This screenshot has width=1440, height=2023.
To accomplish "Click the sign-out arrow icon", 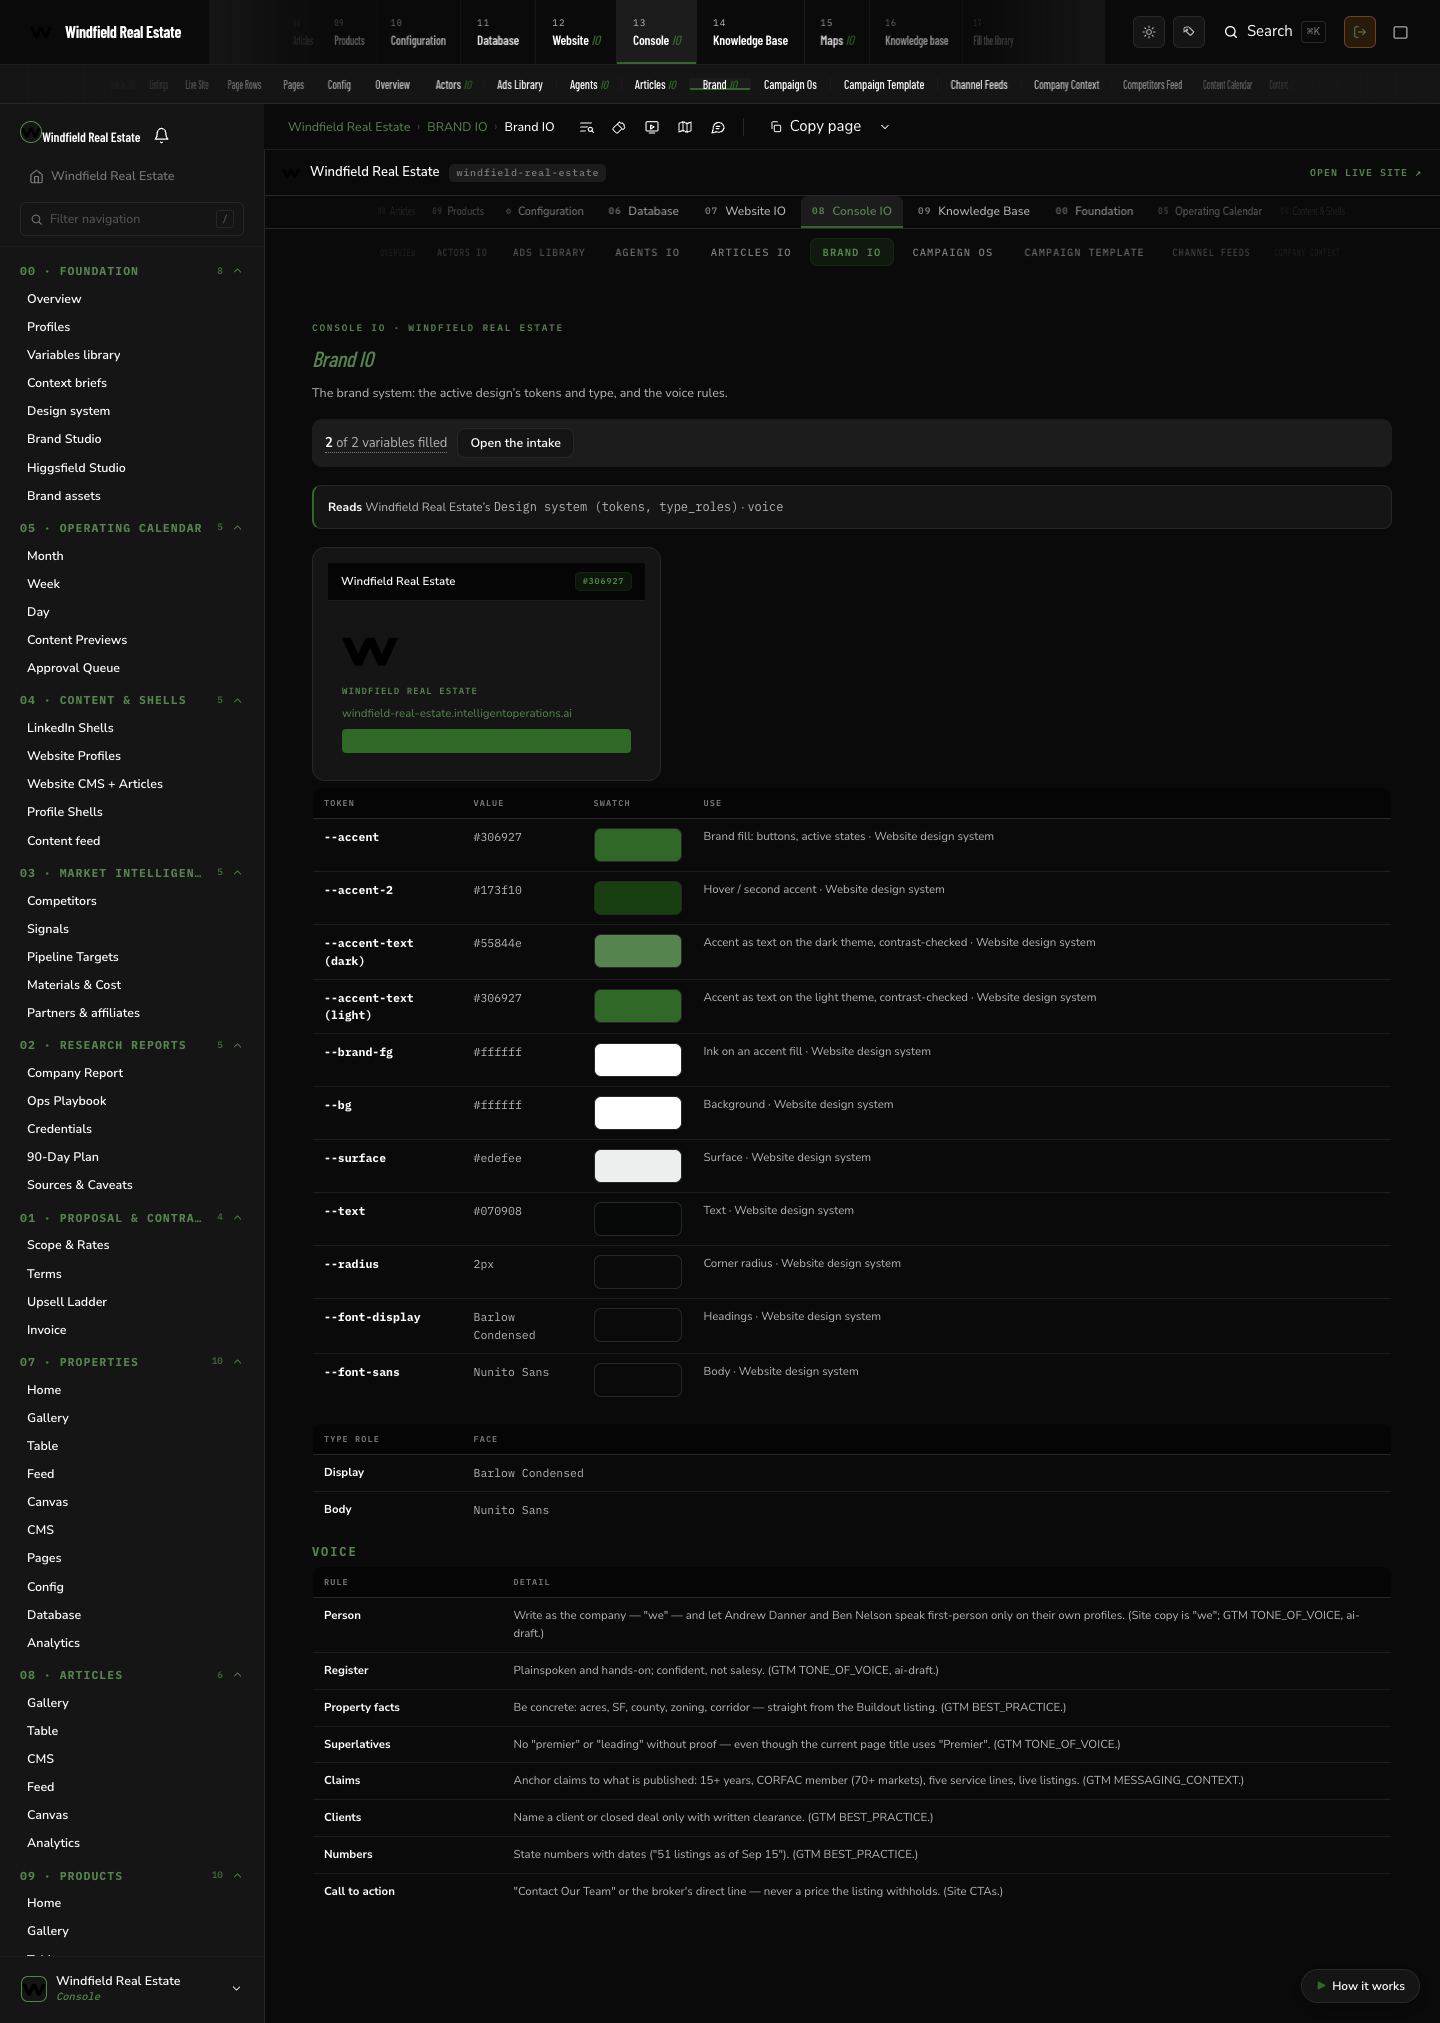I will [x=1360, y=32].
